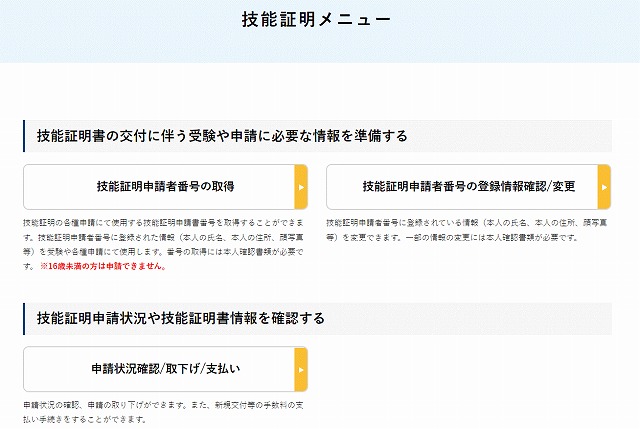The width and height of the screenshot is (640, 429).
Task: Click dark blue bar beside 技能証明書の交付 heading
Action: (24, 136)
